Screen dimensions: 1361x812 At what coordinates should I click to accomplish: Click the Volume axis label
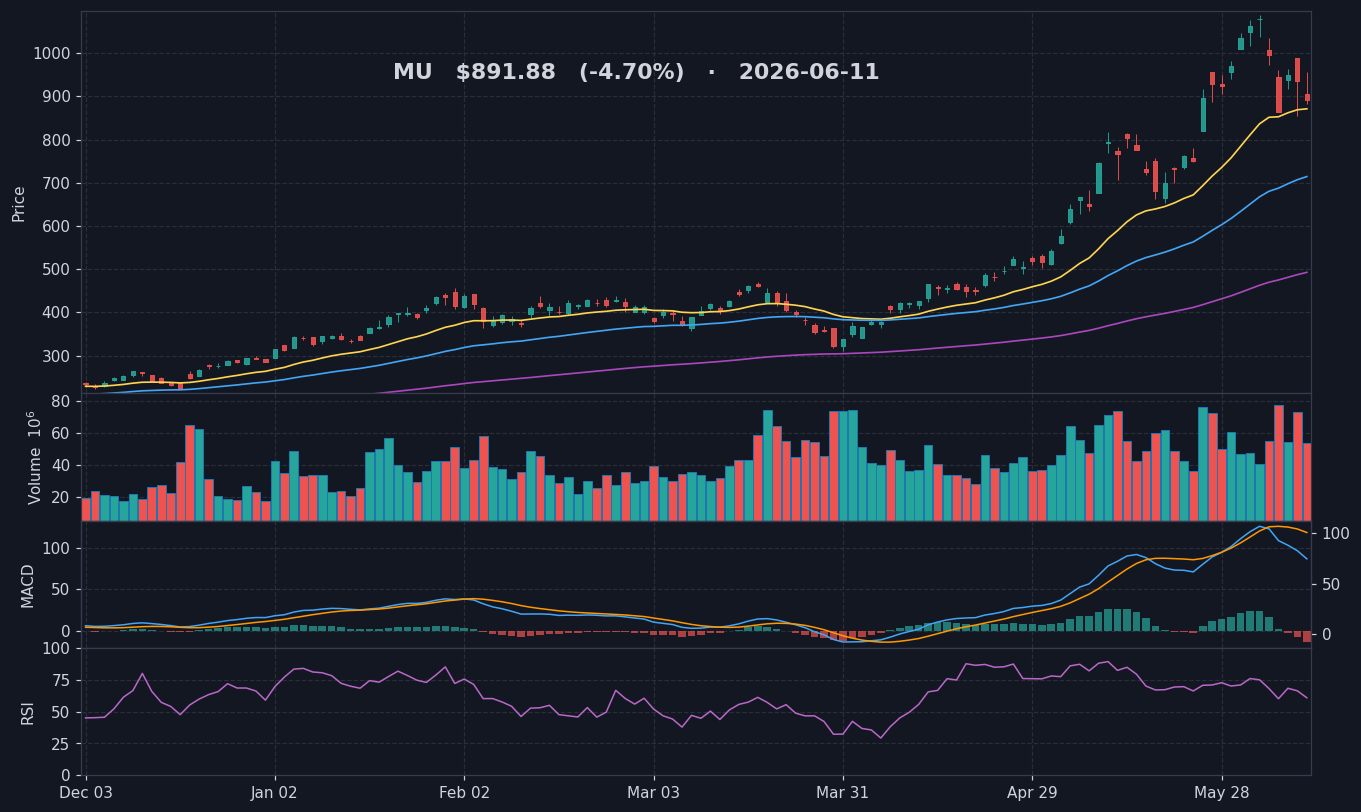[x=34, y=457]
